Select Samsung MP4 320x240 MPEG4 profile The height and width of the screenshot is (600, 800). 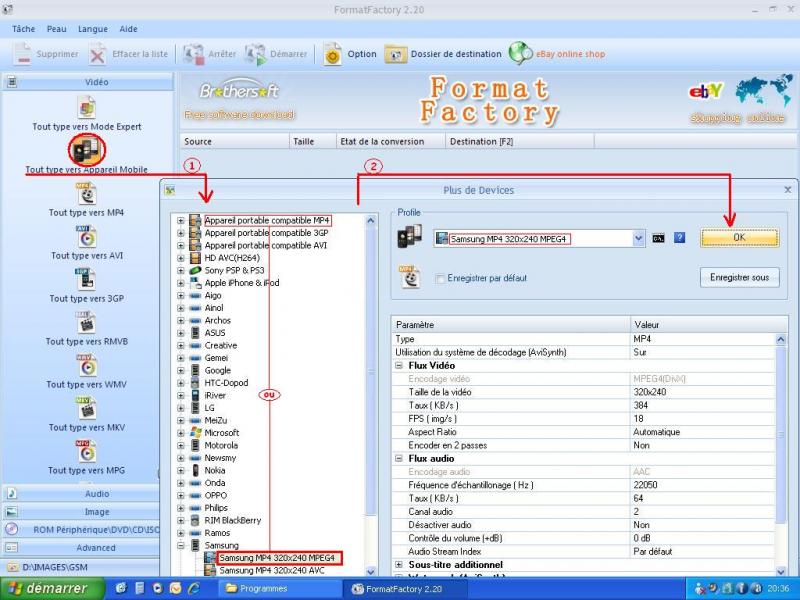[x=277, y=558]
